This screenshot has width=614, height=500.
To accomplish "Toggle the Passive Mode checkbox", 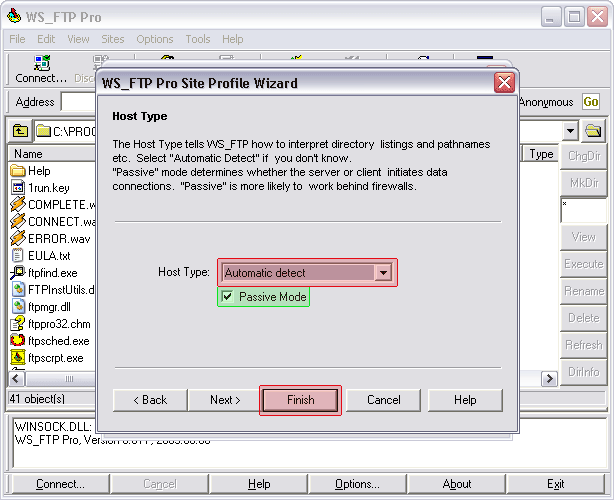I will (228, 297).
